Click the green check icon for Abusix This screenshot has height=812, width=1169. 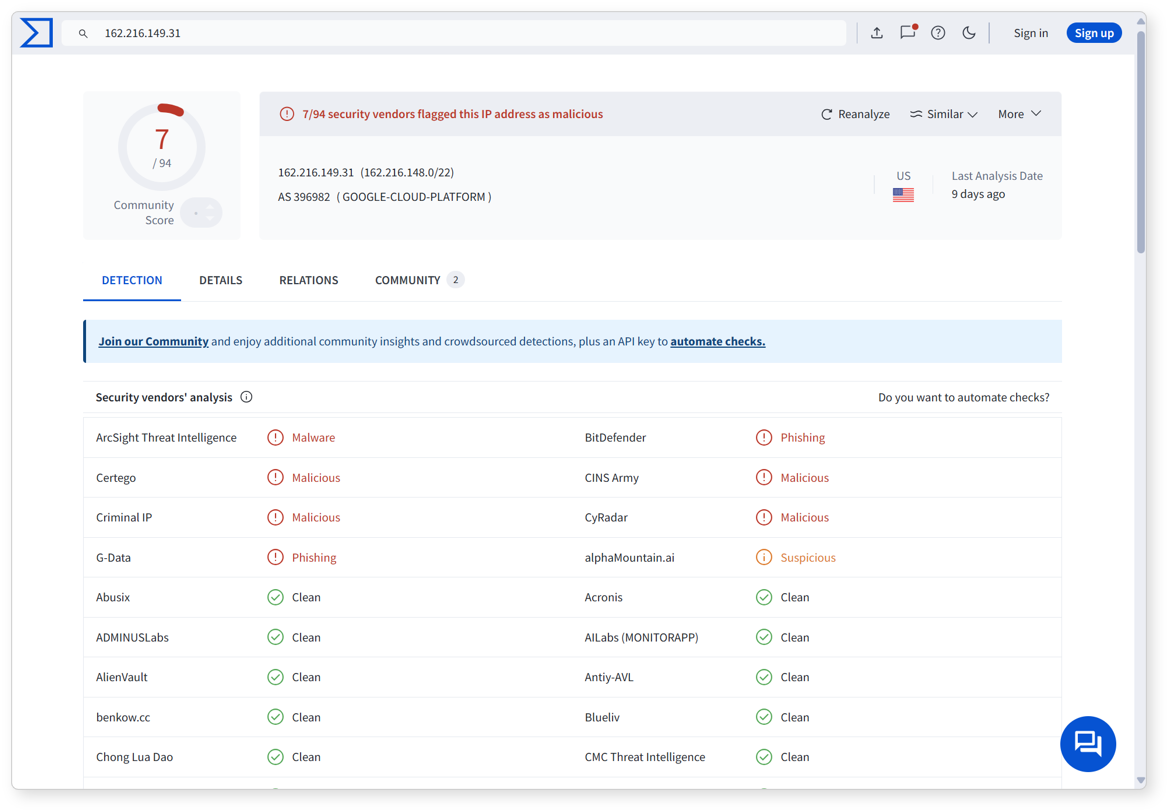[275, 597]
